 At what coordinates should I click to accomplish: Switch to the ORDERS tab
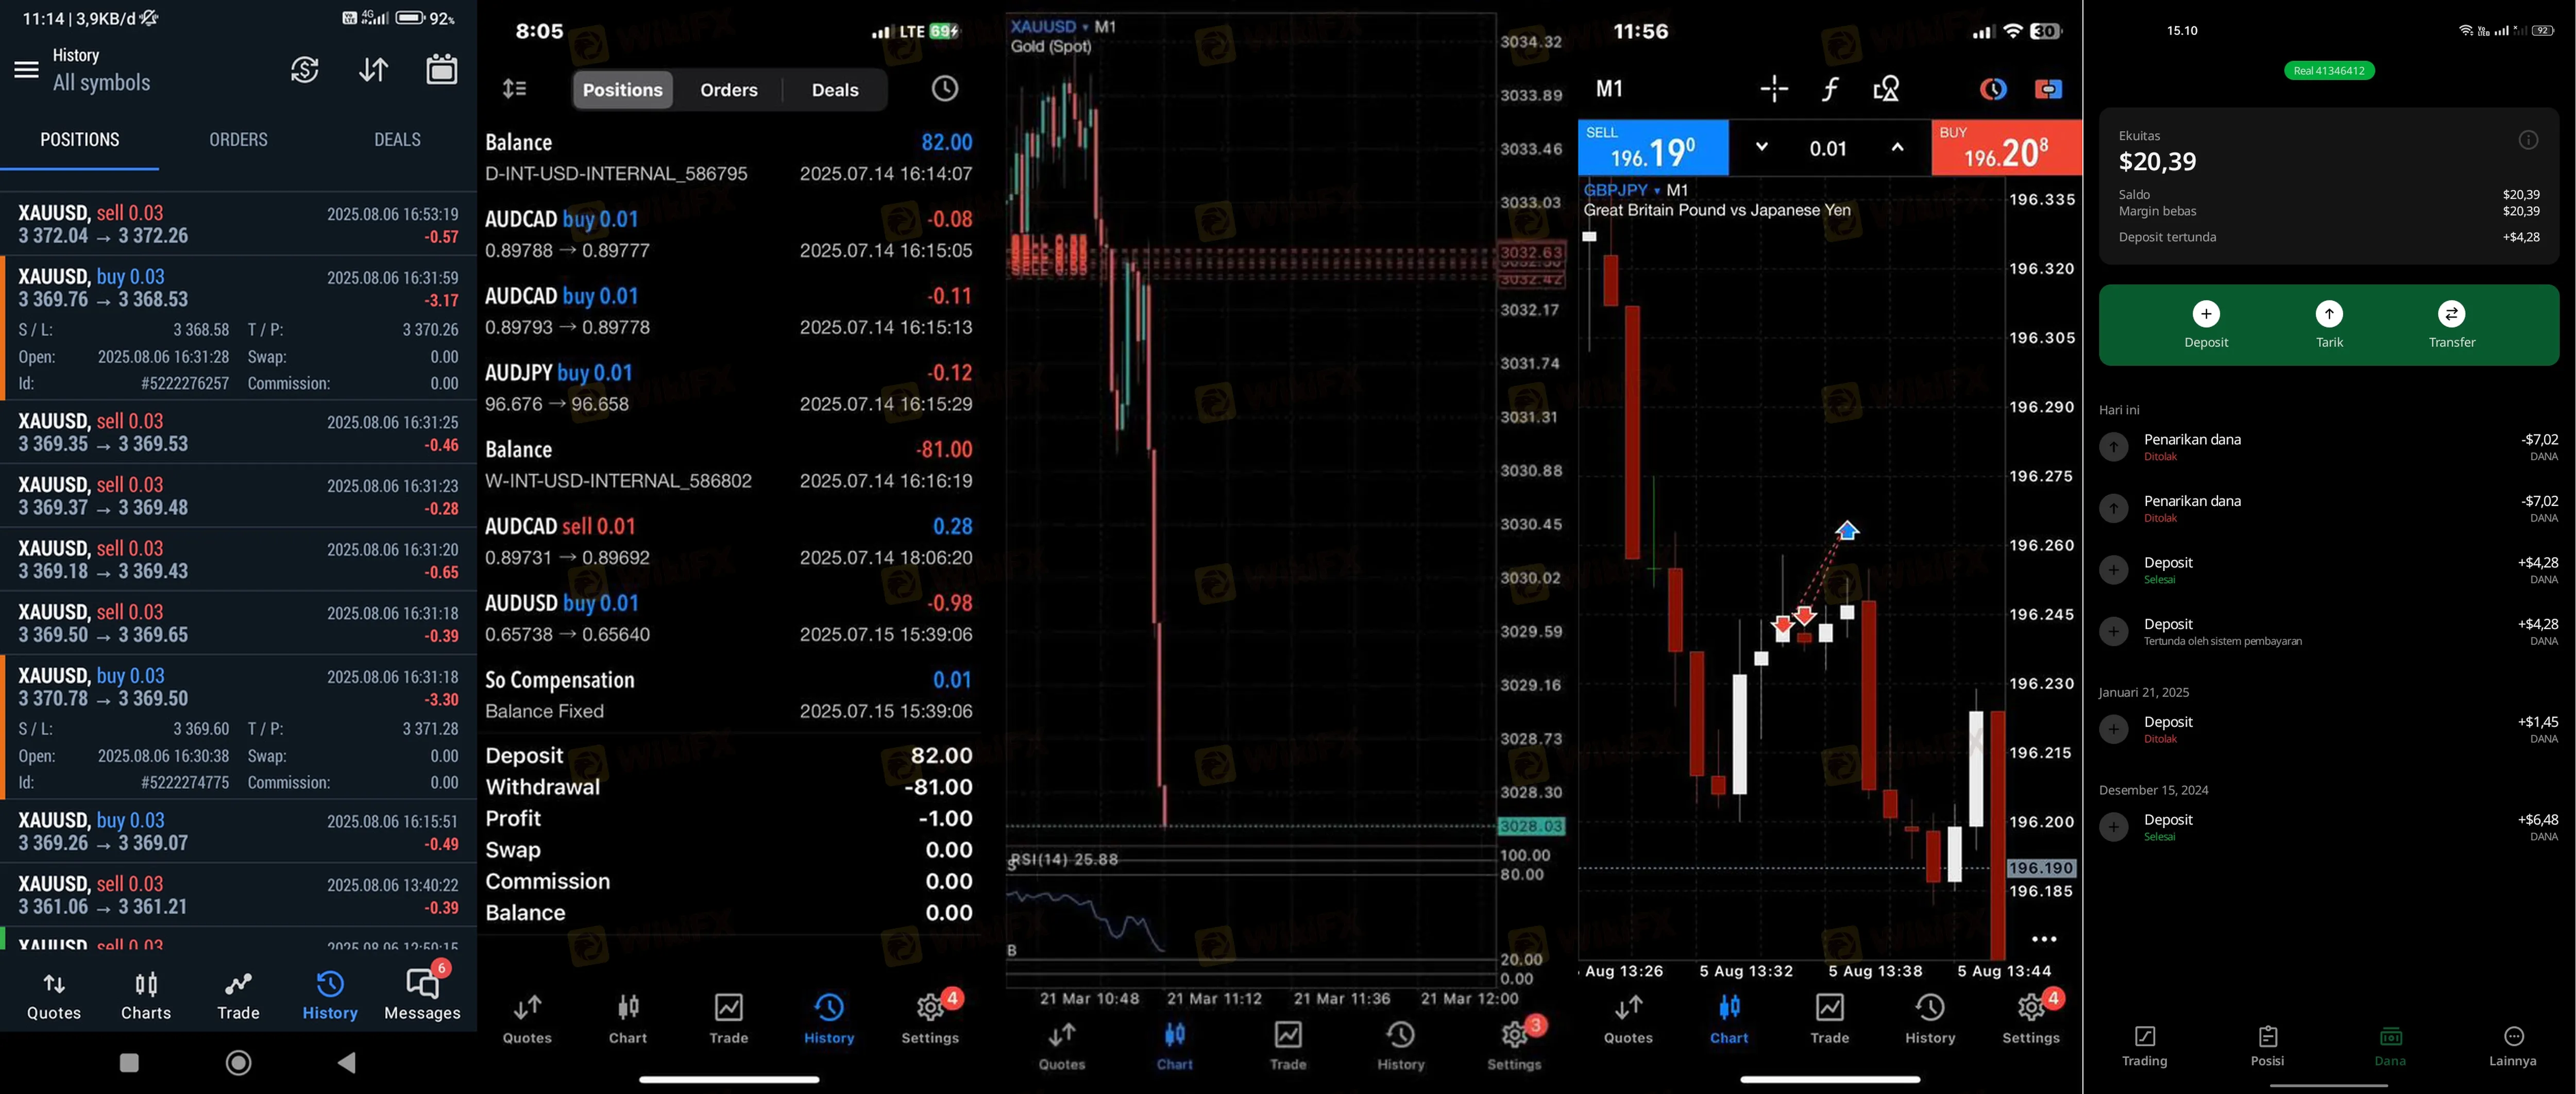238,140
